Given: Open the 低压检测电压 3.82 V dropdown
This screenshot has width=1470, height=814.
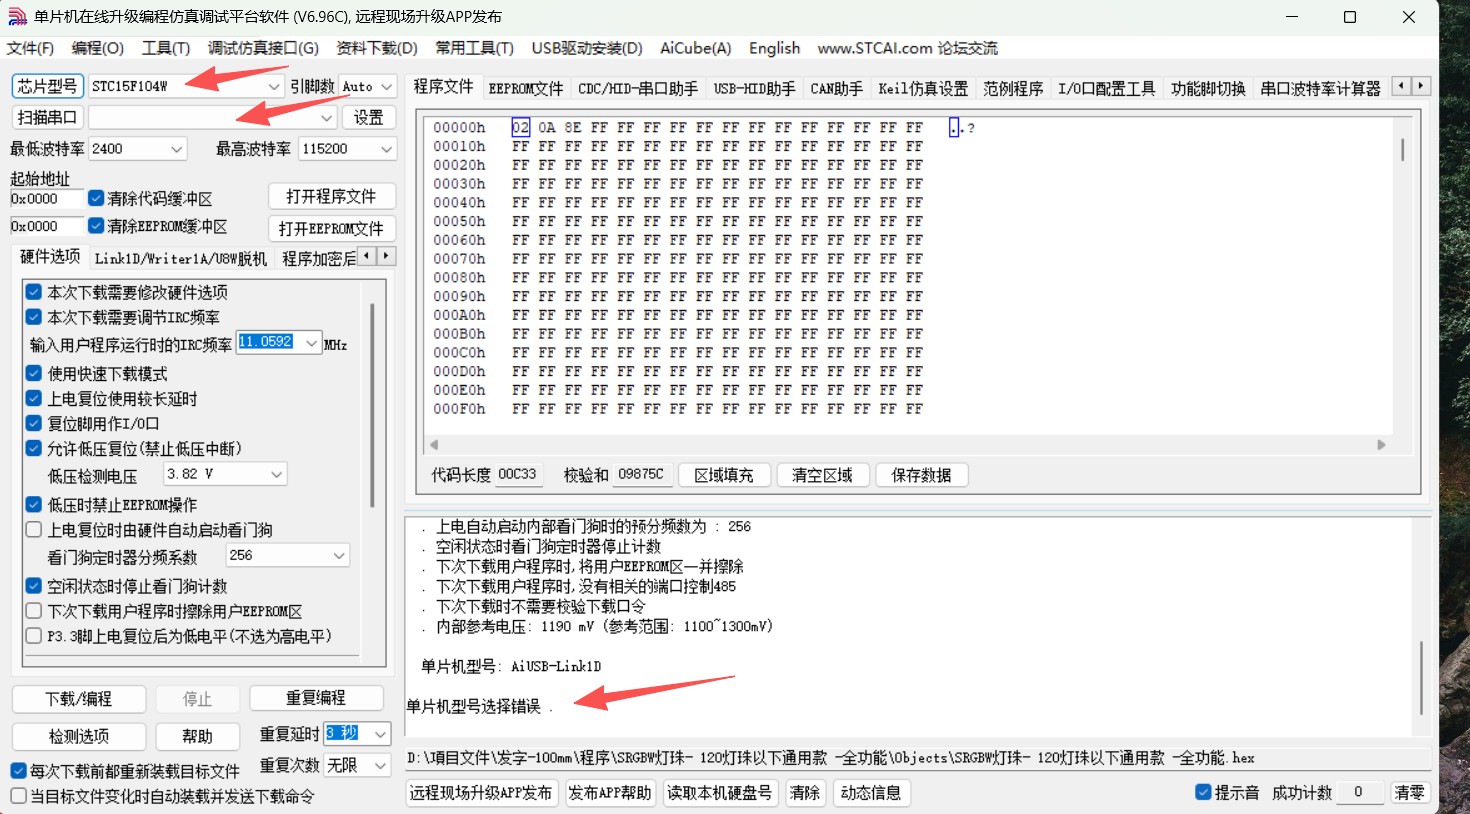Looking at the screenshot, I should point(276,474).
